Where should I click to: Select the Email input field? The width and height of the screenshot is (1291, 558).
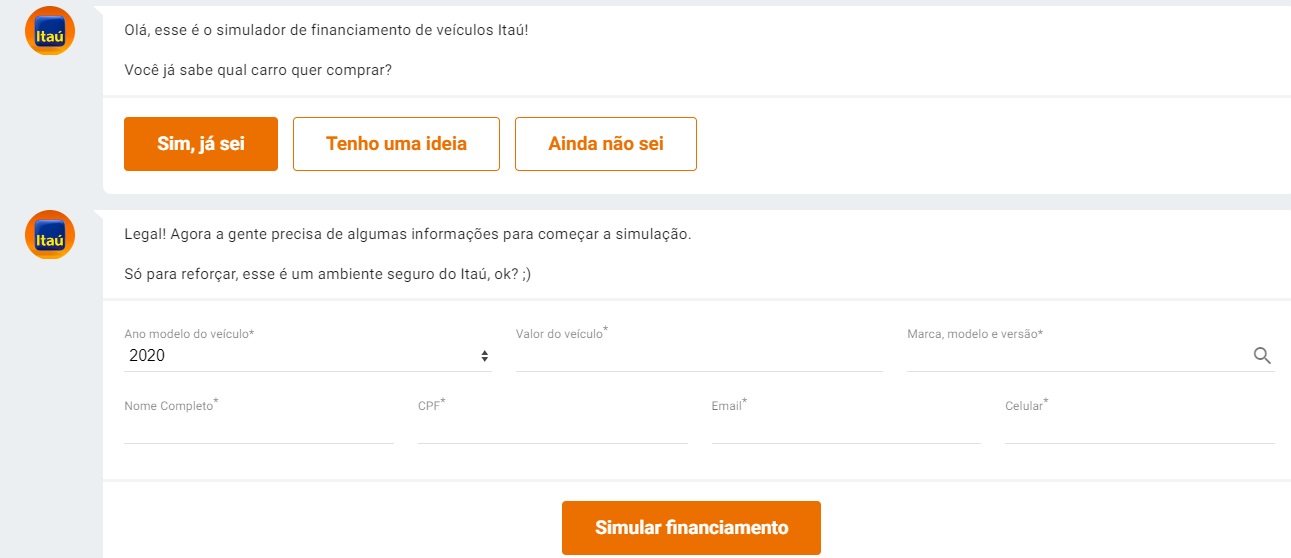click(x=846, y=429)
